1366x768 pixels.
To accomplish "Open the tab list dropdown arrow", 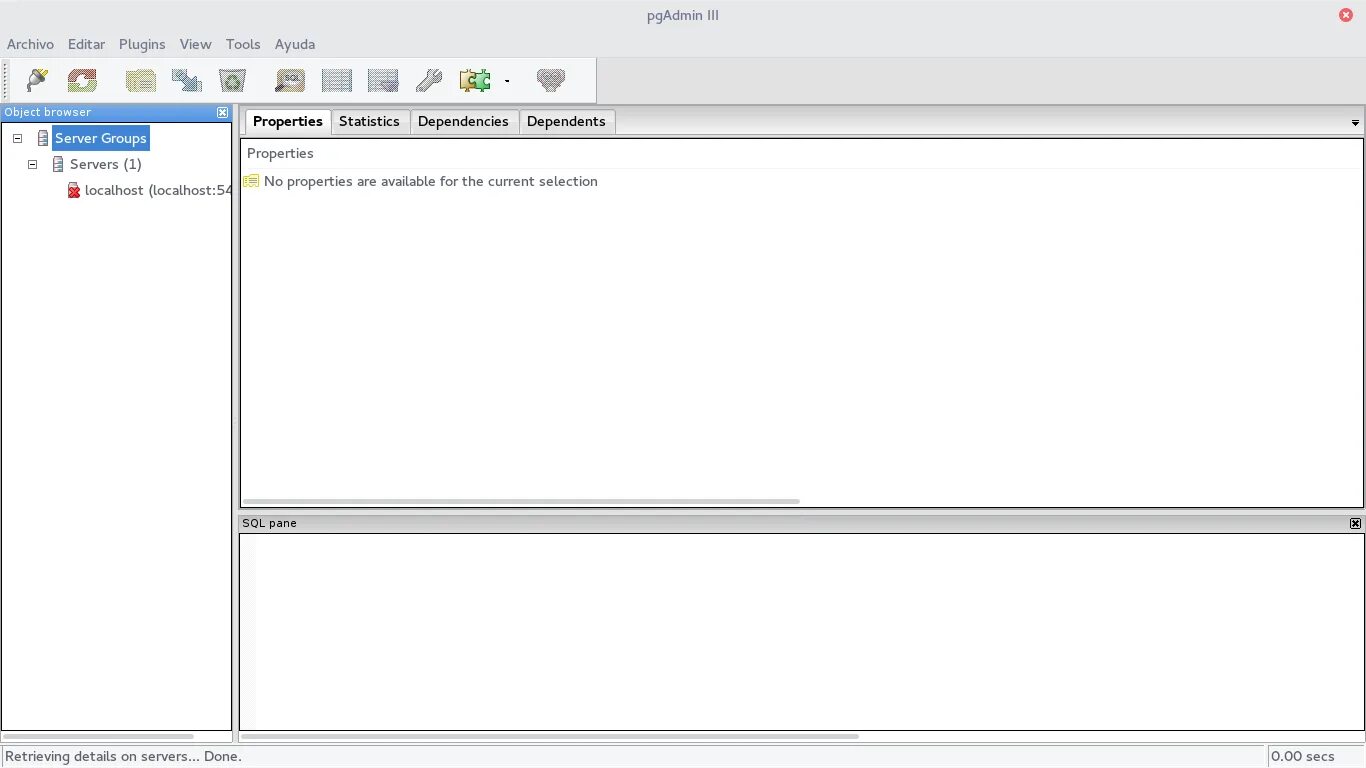I will point(1355,123).
